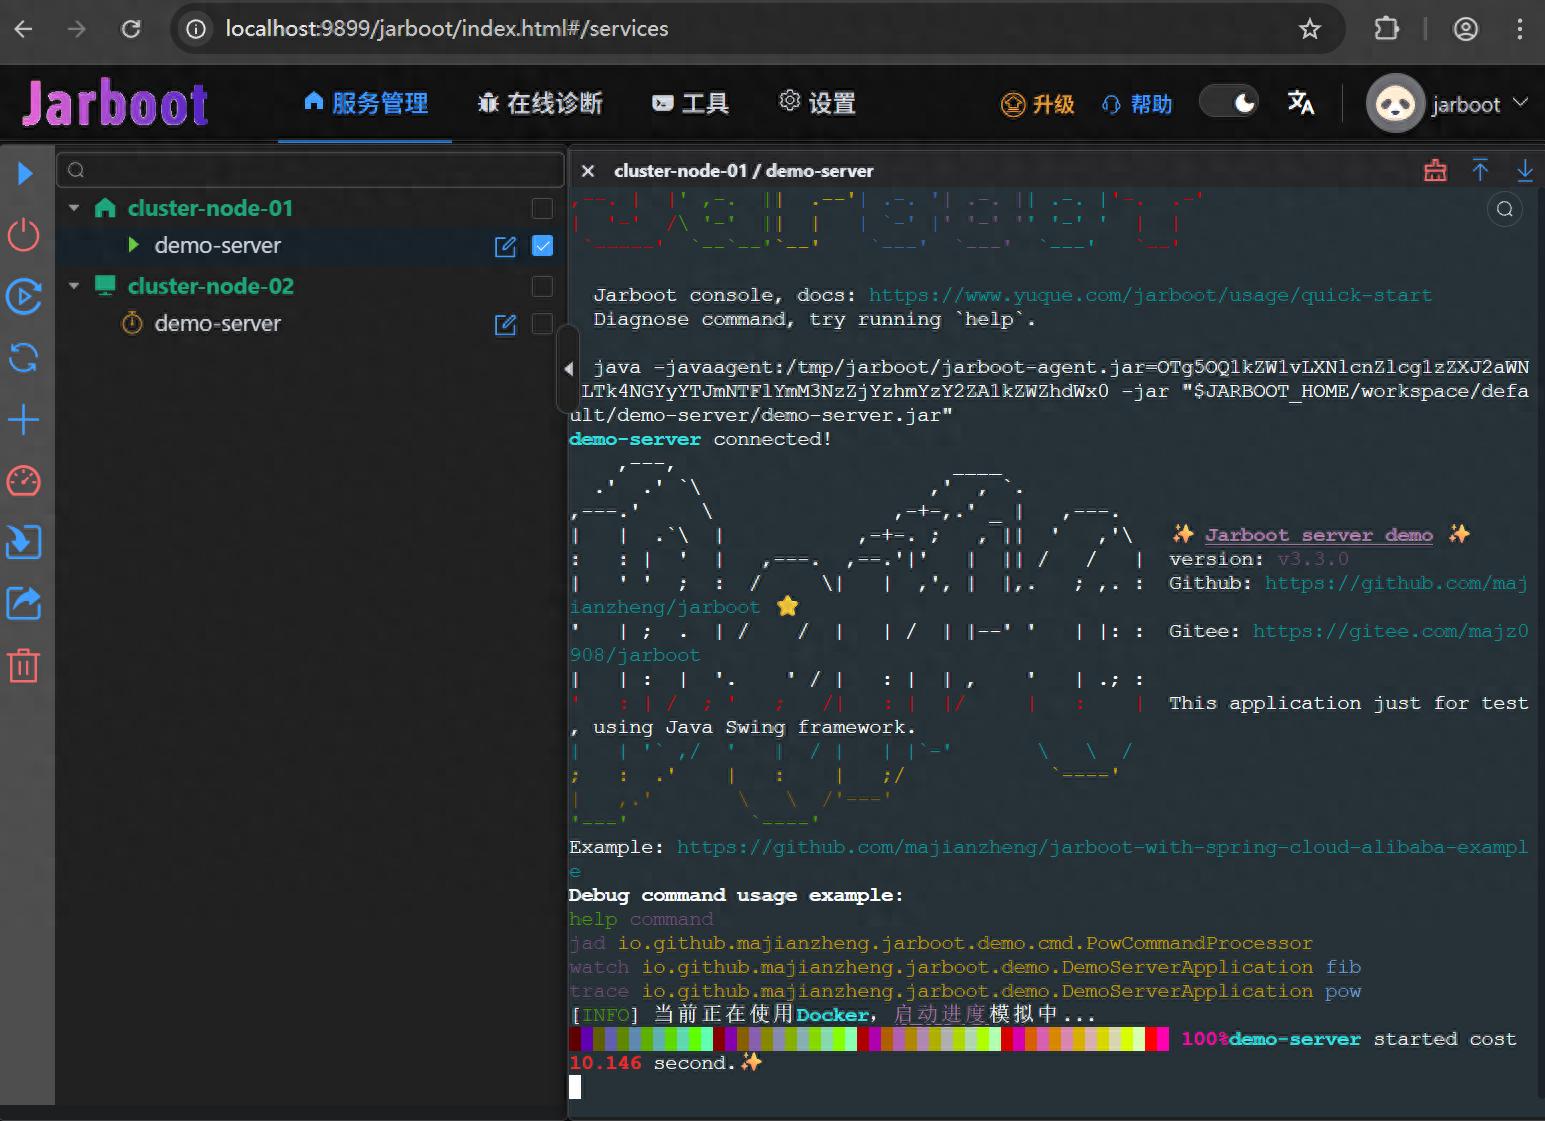Clear the console with red broom icon
The width and height of the screenshot is (1545, 1121).
[x=1435, y=171]
